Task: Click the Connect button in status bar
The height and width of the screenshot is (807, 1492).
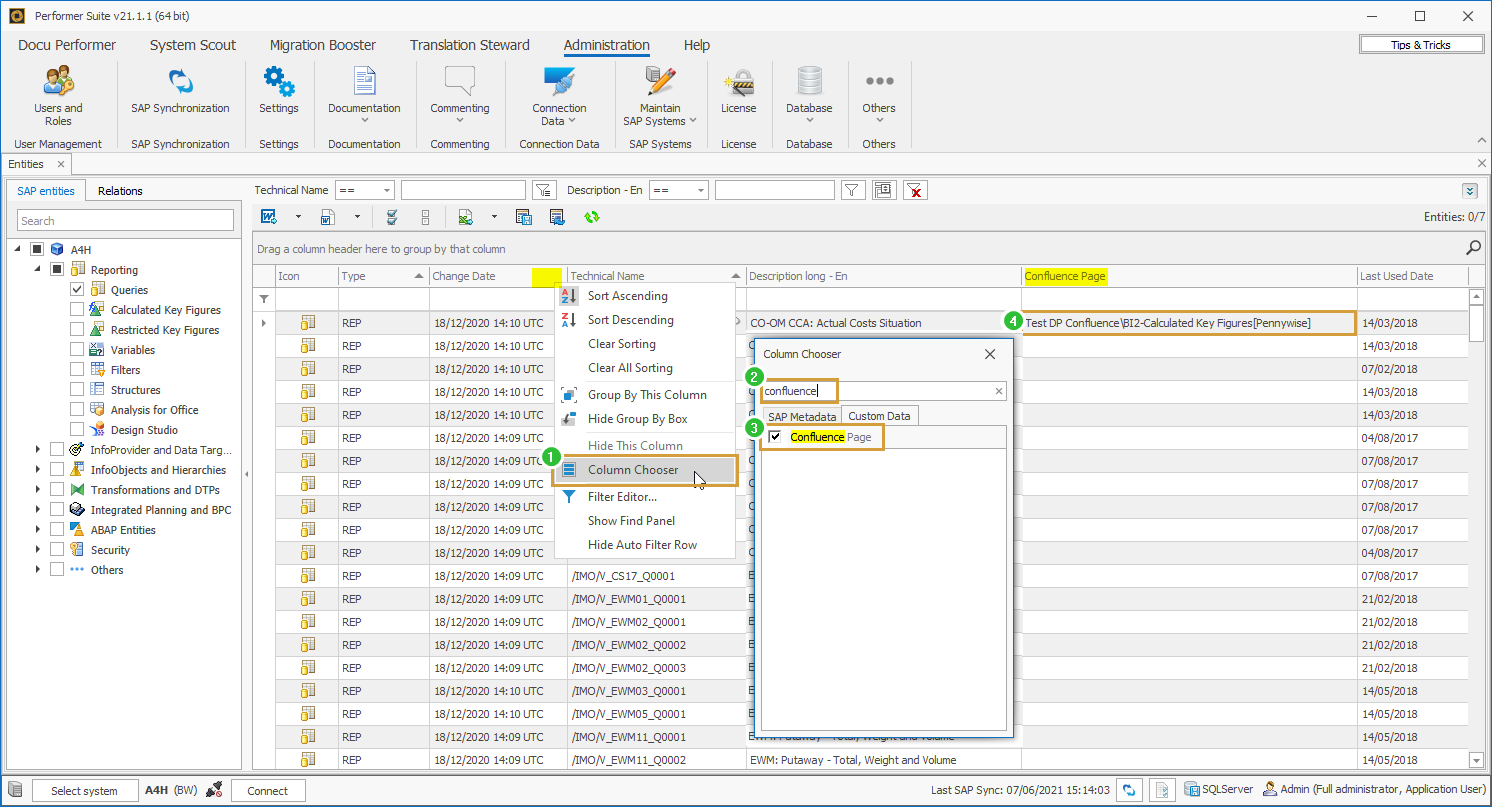Action: [x=267, y=791]
